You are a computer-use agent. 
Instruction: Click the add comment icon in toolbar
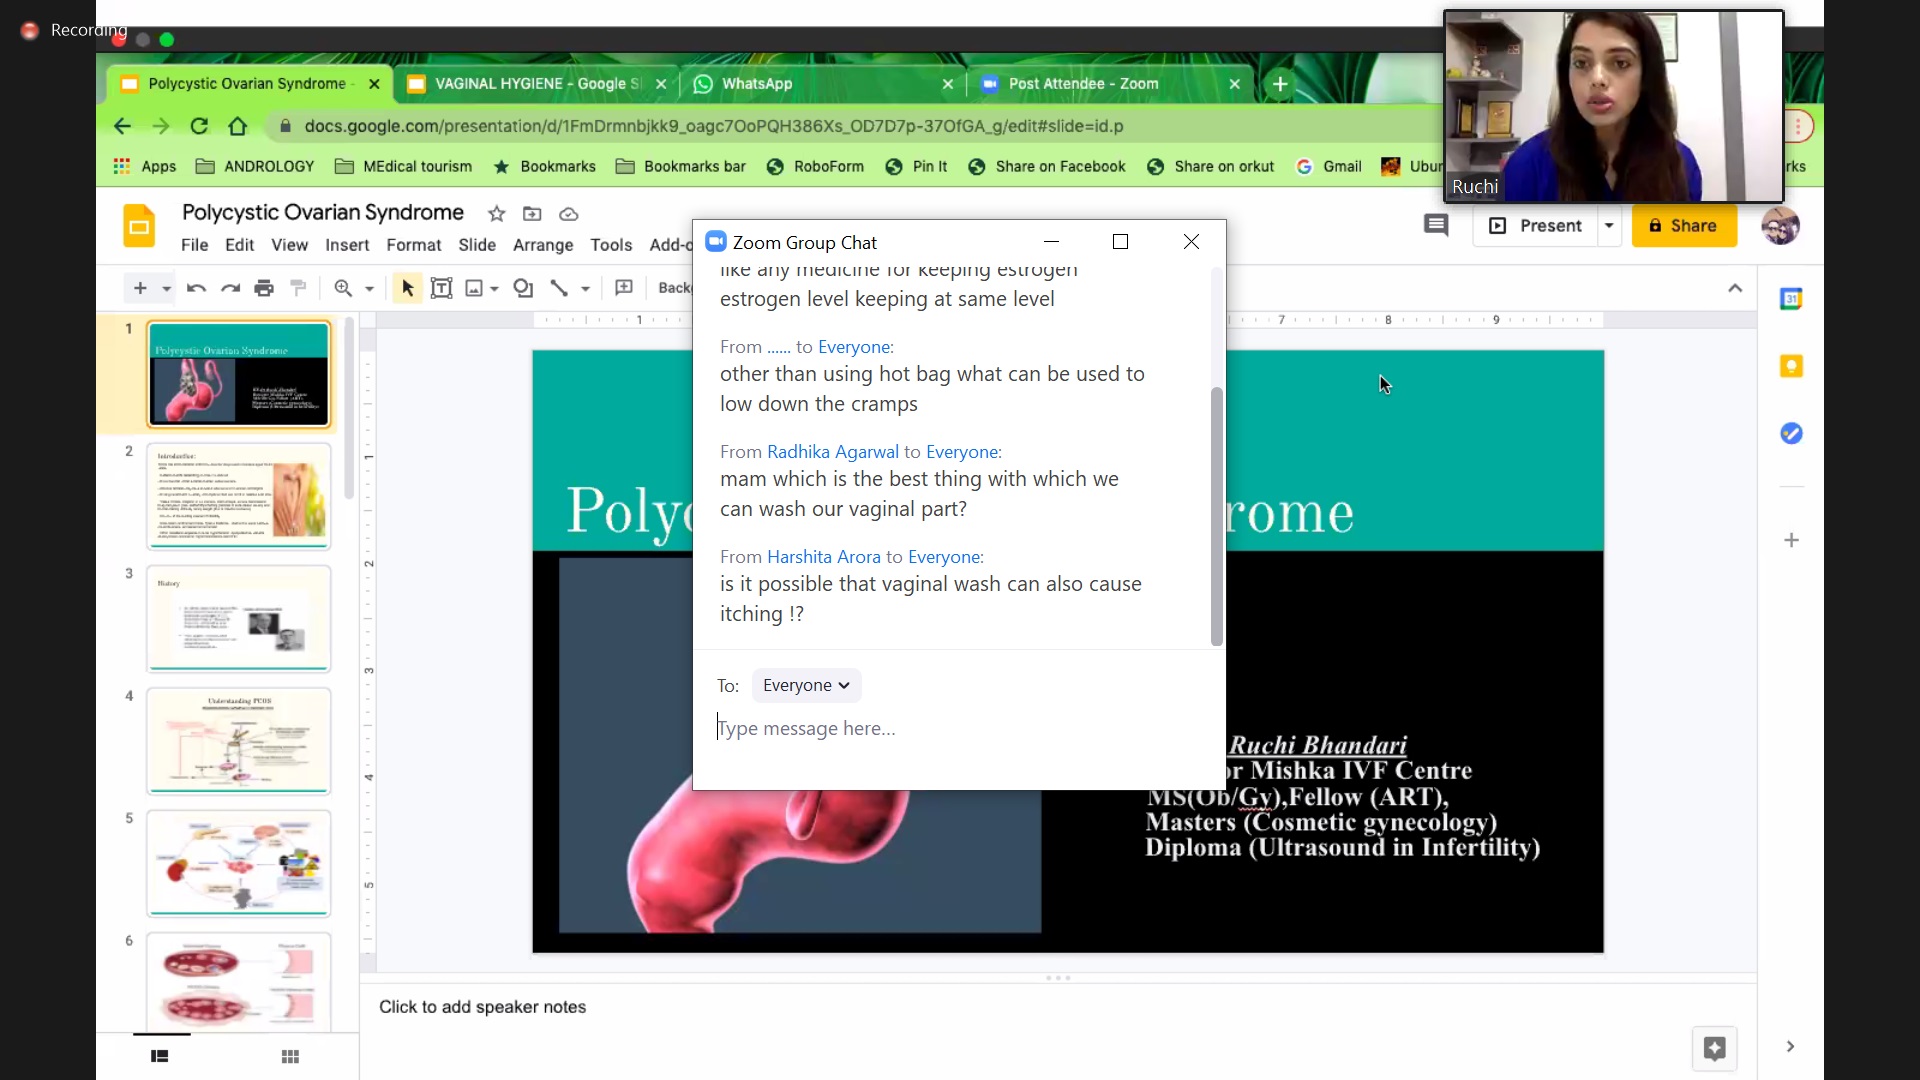624,288
